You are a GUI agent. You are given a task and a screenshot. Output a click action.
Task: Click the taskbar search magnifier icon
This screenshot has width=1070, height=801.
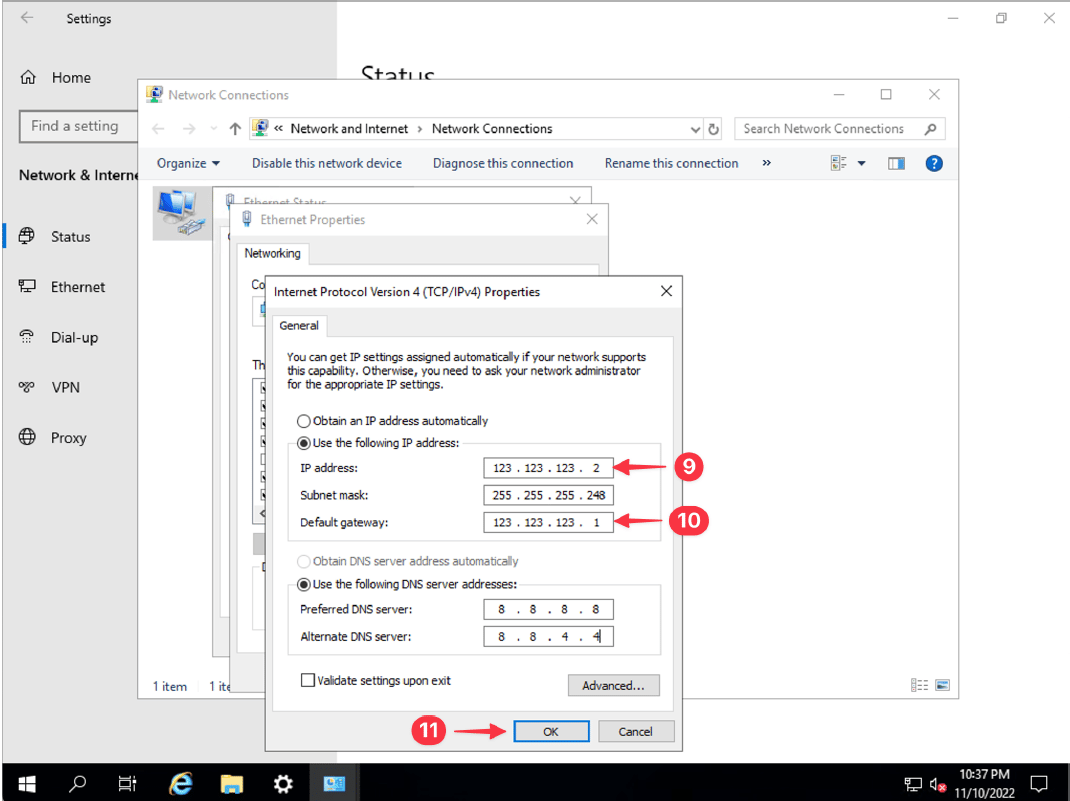coord(78,783)
